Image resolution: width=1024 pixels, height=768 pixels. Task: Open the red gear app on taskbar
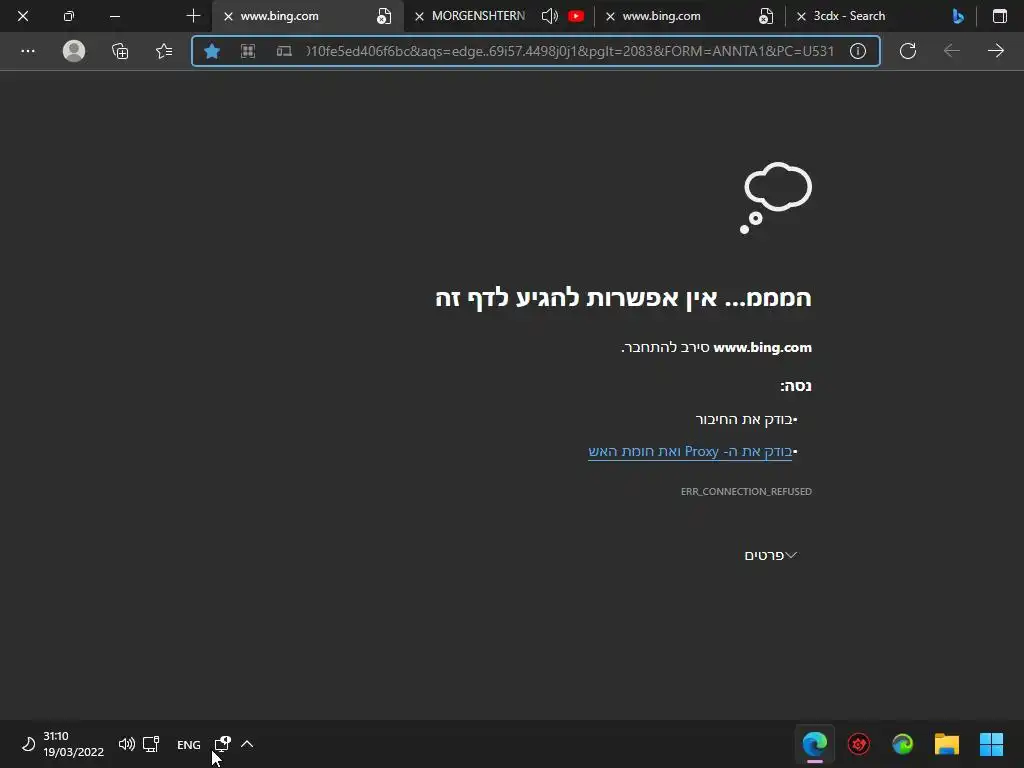click(x=859, y=744)
